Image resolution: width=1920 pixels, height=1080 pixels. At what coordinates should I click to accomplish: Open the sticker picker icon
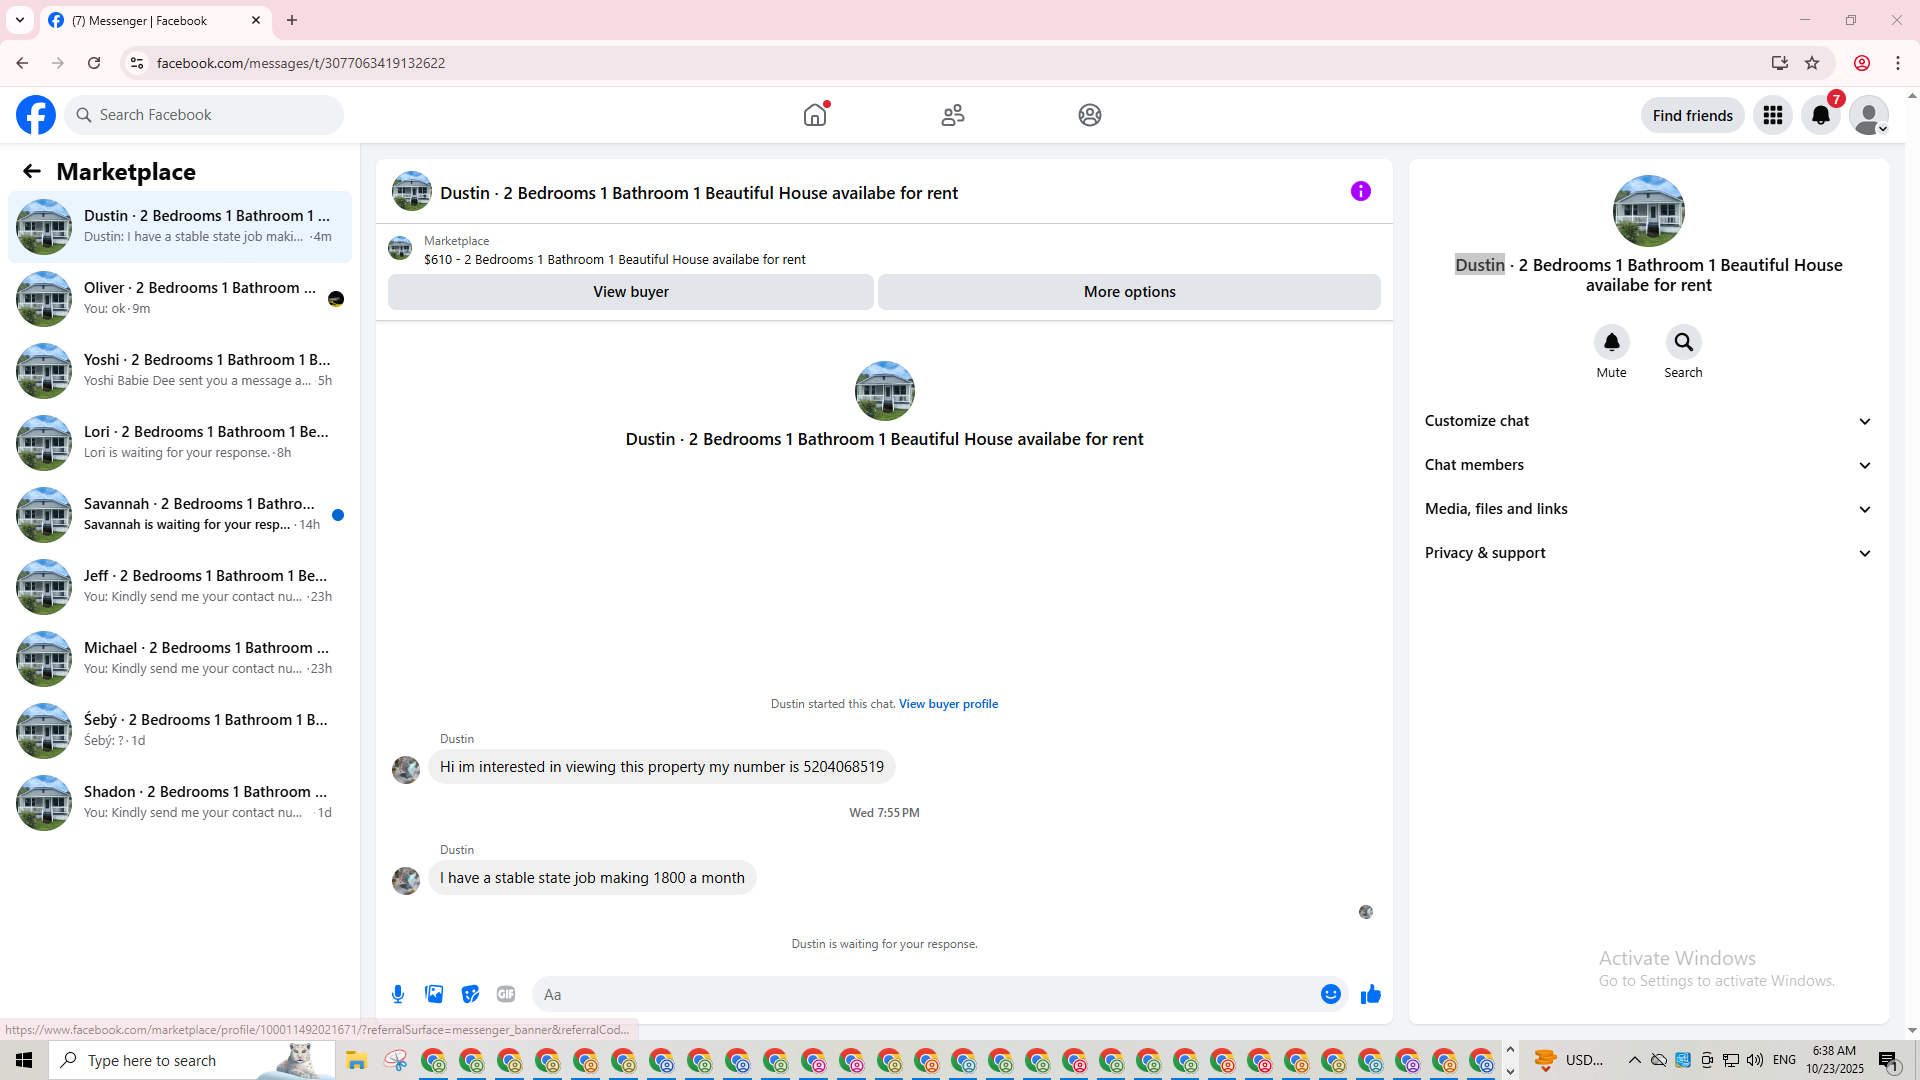(470, 994)
